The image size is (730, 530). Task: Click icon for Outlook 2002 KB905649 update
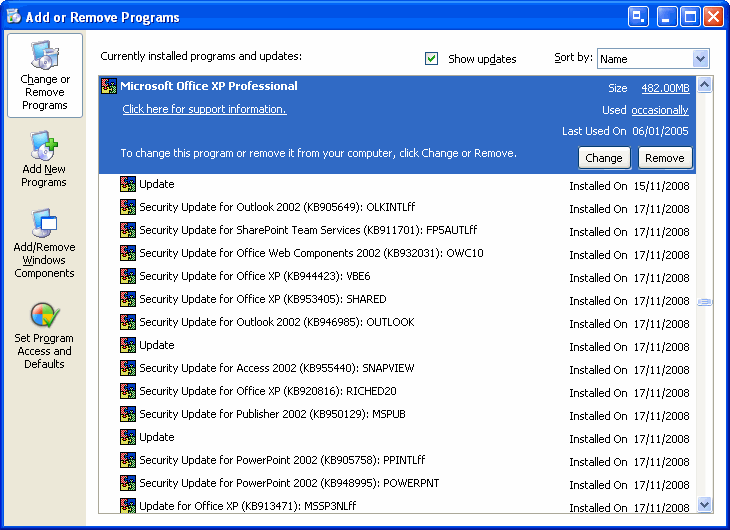point(128,207)
